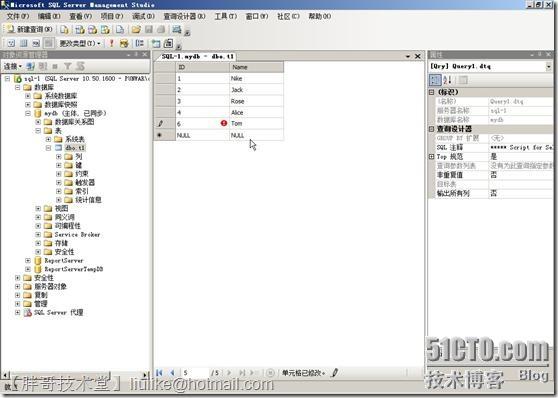
Task: Open the Query Designer (查询设计器) menu
Action: (184, 16)
